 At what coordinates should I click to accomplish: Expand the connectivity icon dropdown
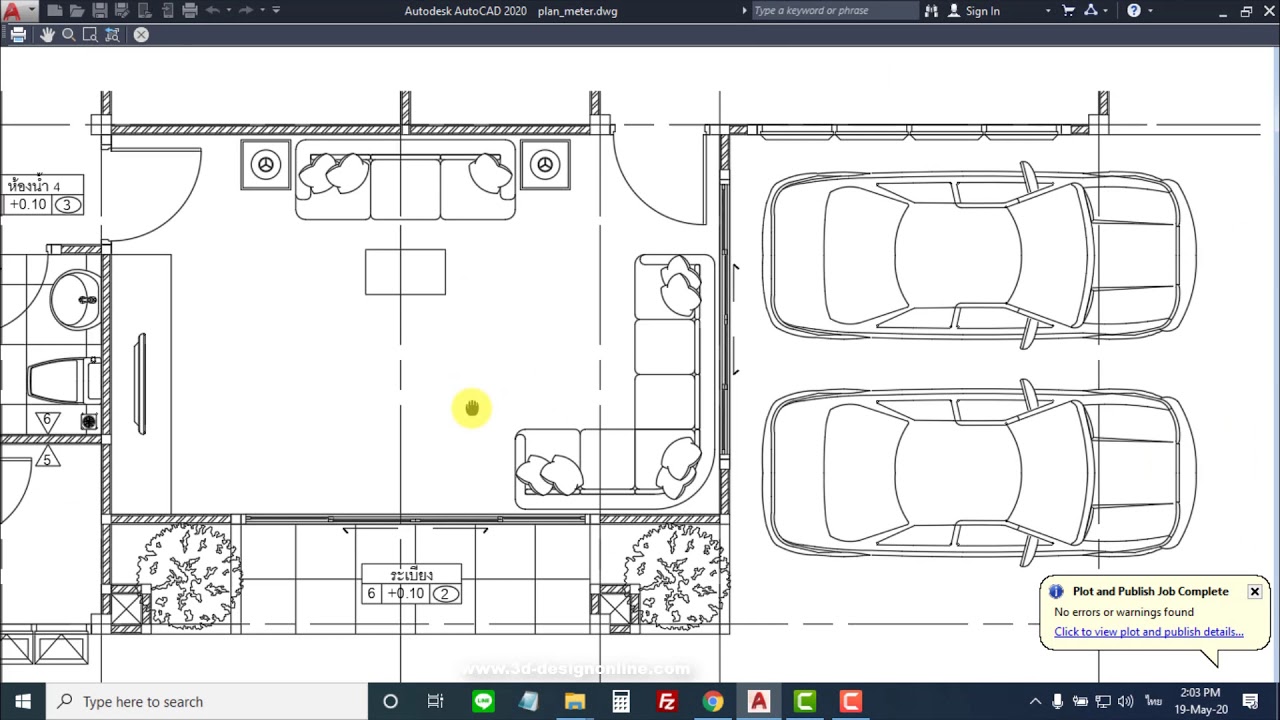(1105, 10)
